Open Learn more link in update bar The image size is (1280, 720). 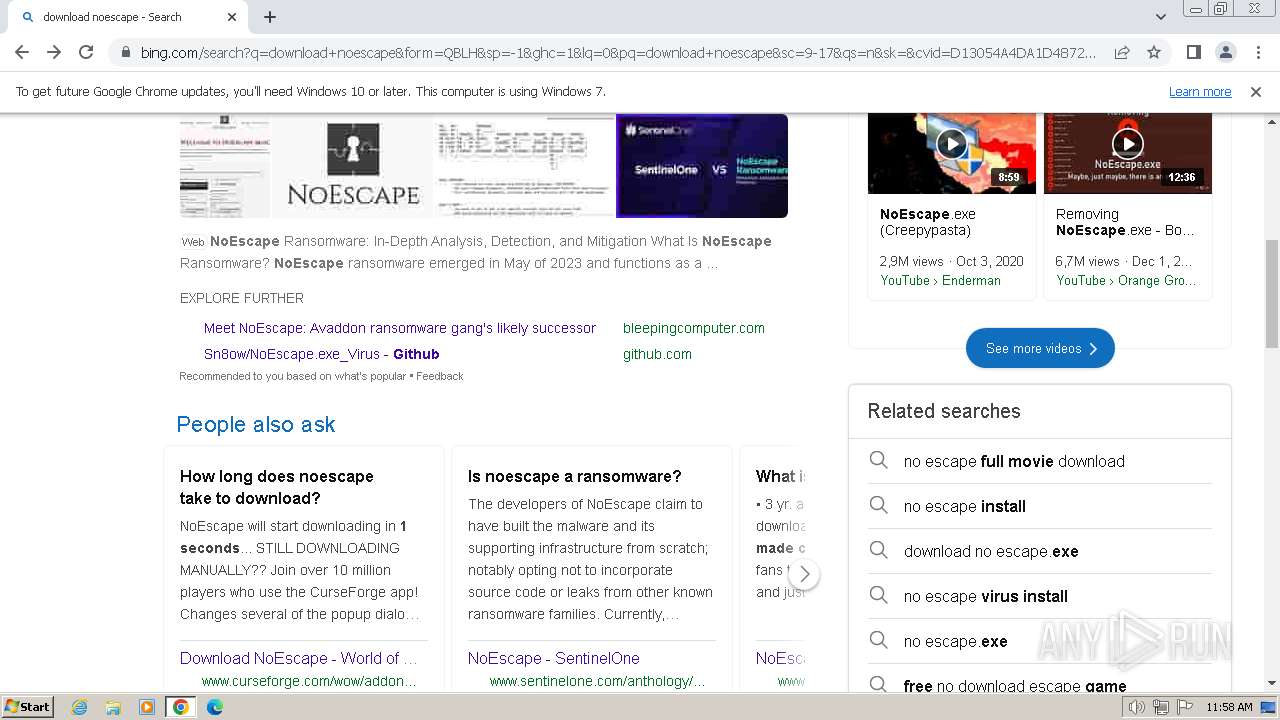[x=1200, y=92]
